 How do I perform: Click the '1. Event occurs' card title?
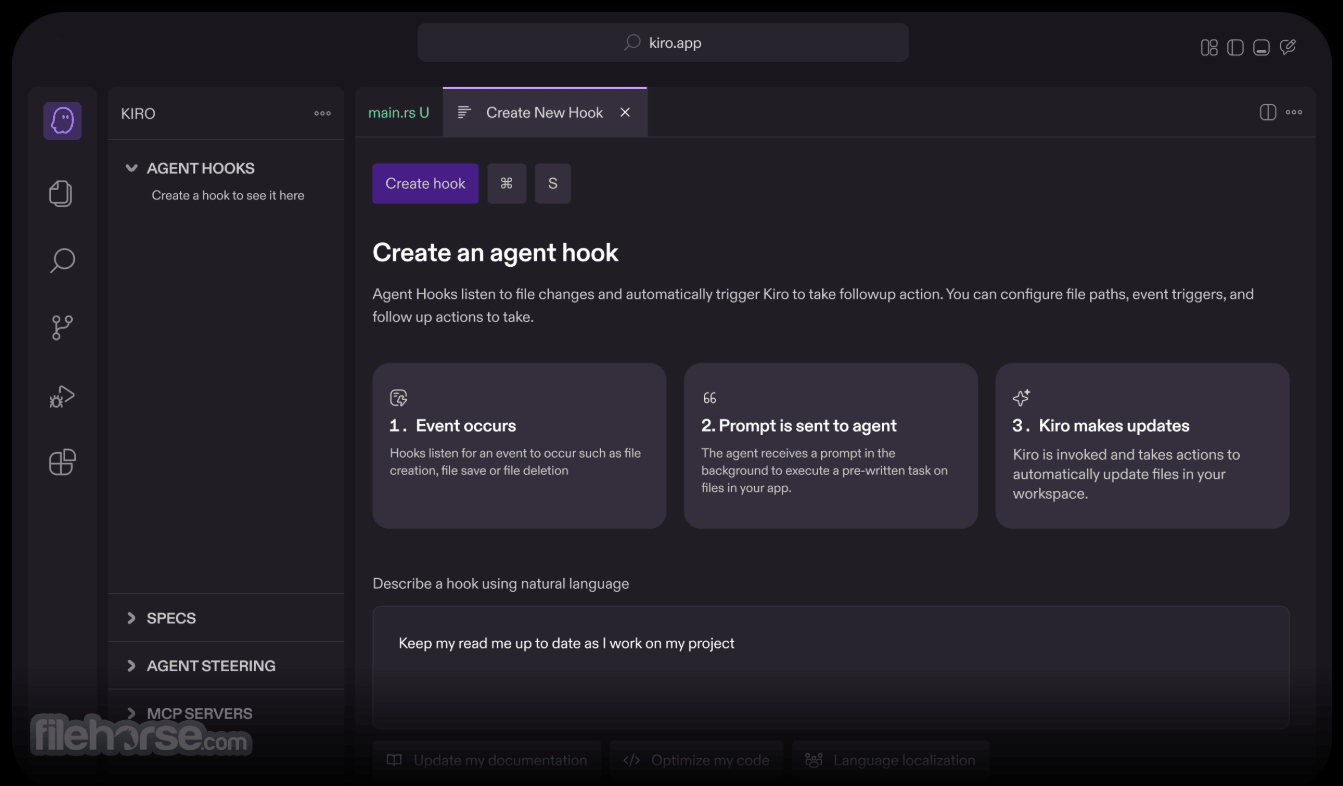coord(453,426)
